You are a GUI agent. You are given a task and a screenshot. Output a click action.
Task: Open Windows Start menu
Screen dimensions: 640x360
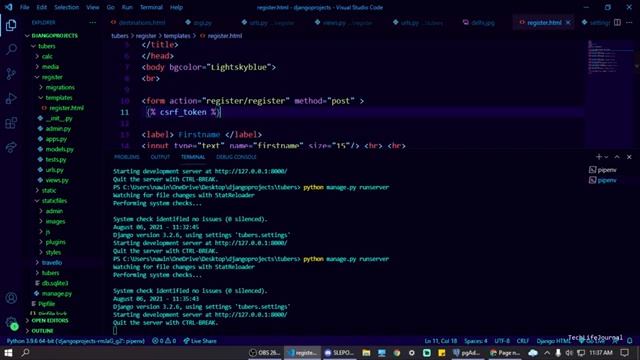8,352
